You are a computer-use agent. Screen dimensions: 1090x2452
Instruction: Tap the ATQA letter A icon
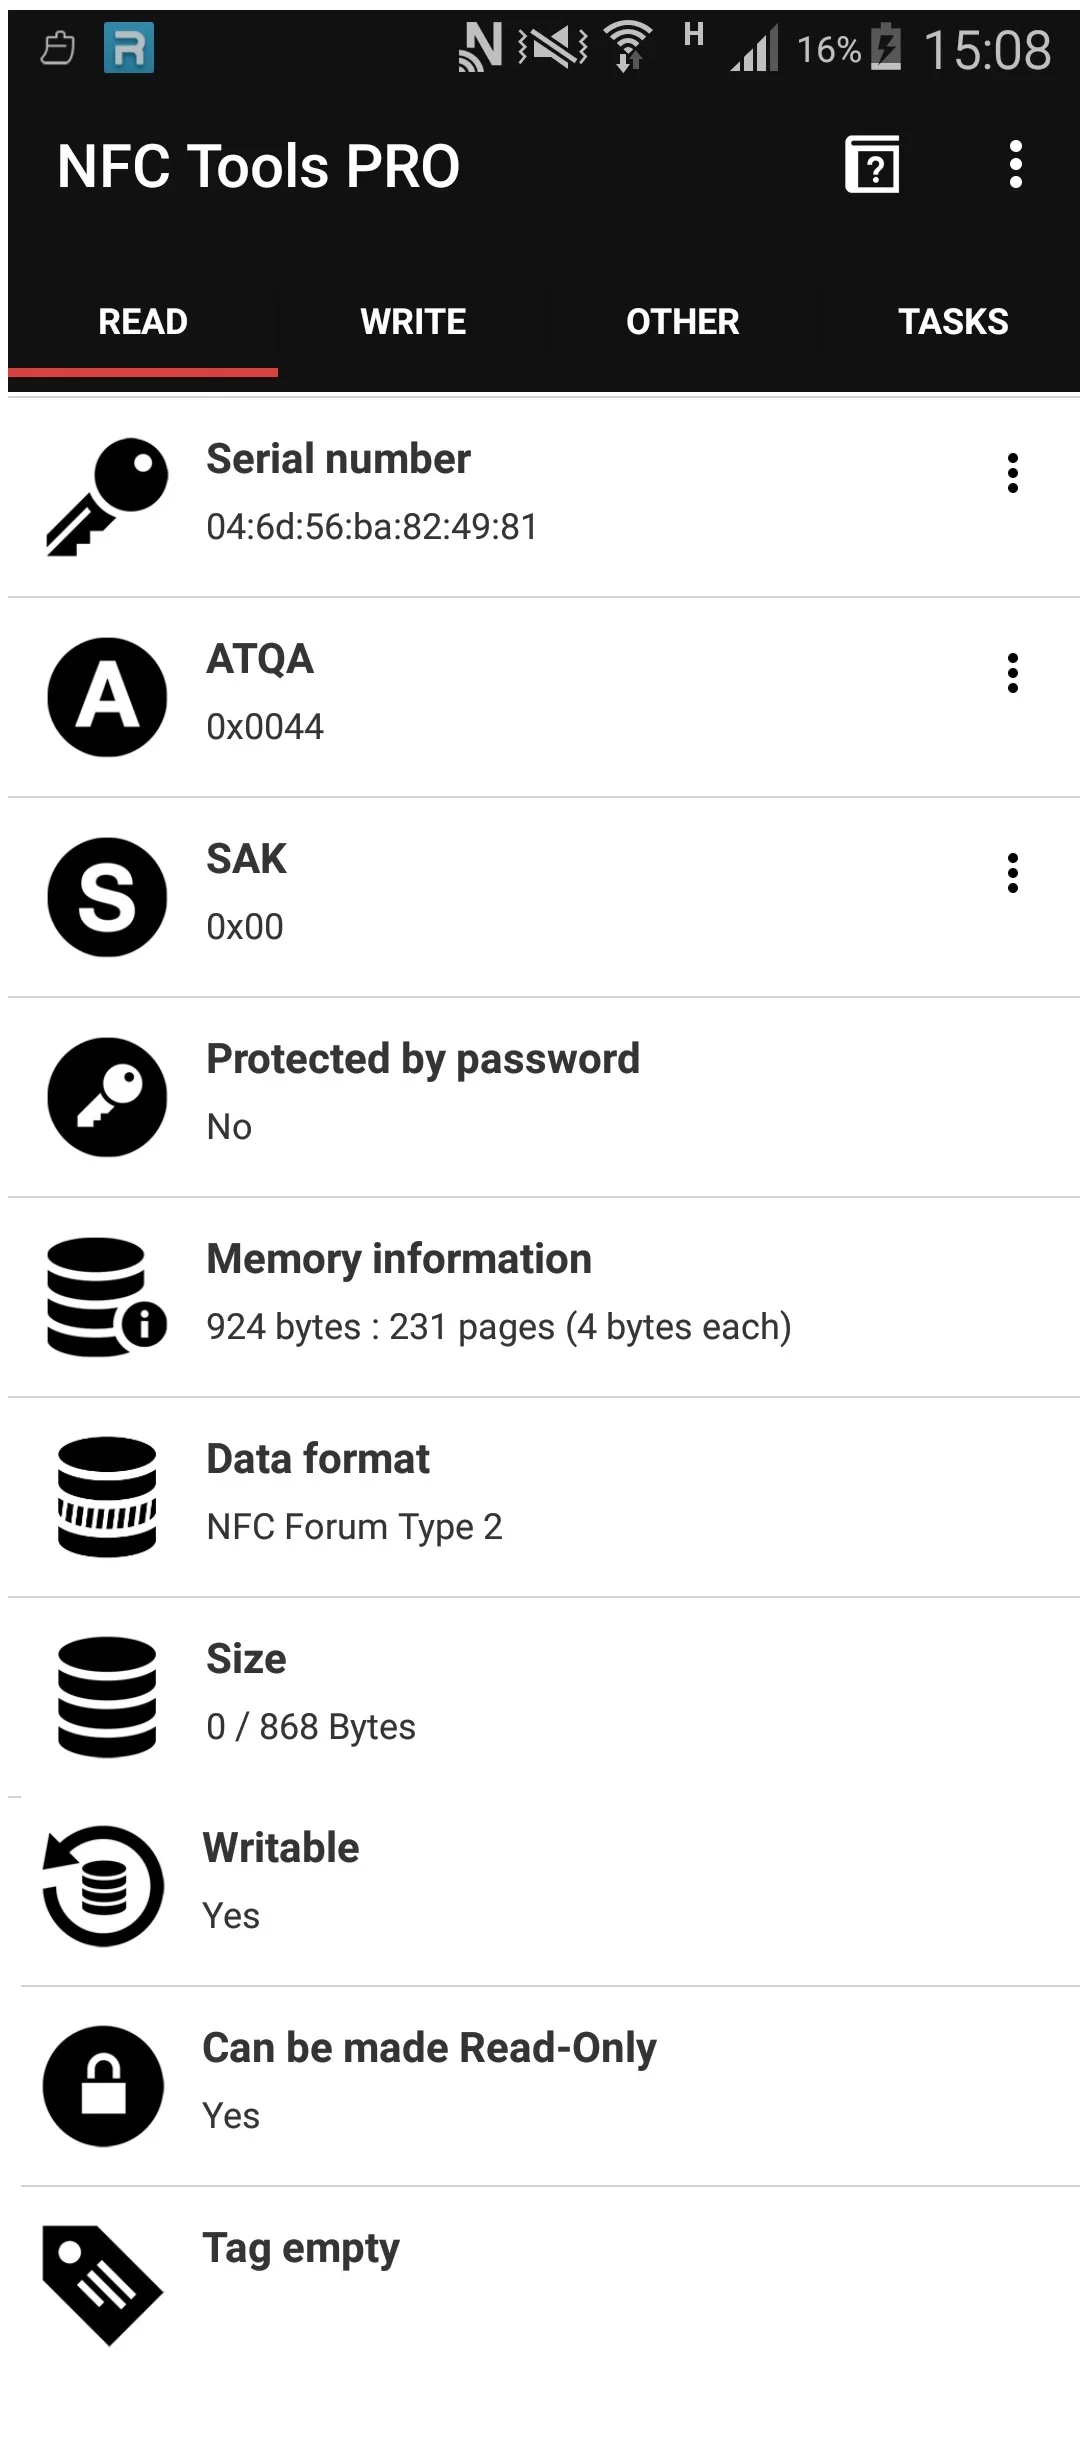(107, 697)
